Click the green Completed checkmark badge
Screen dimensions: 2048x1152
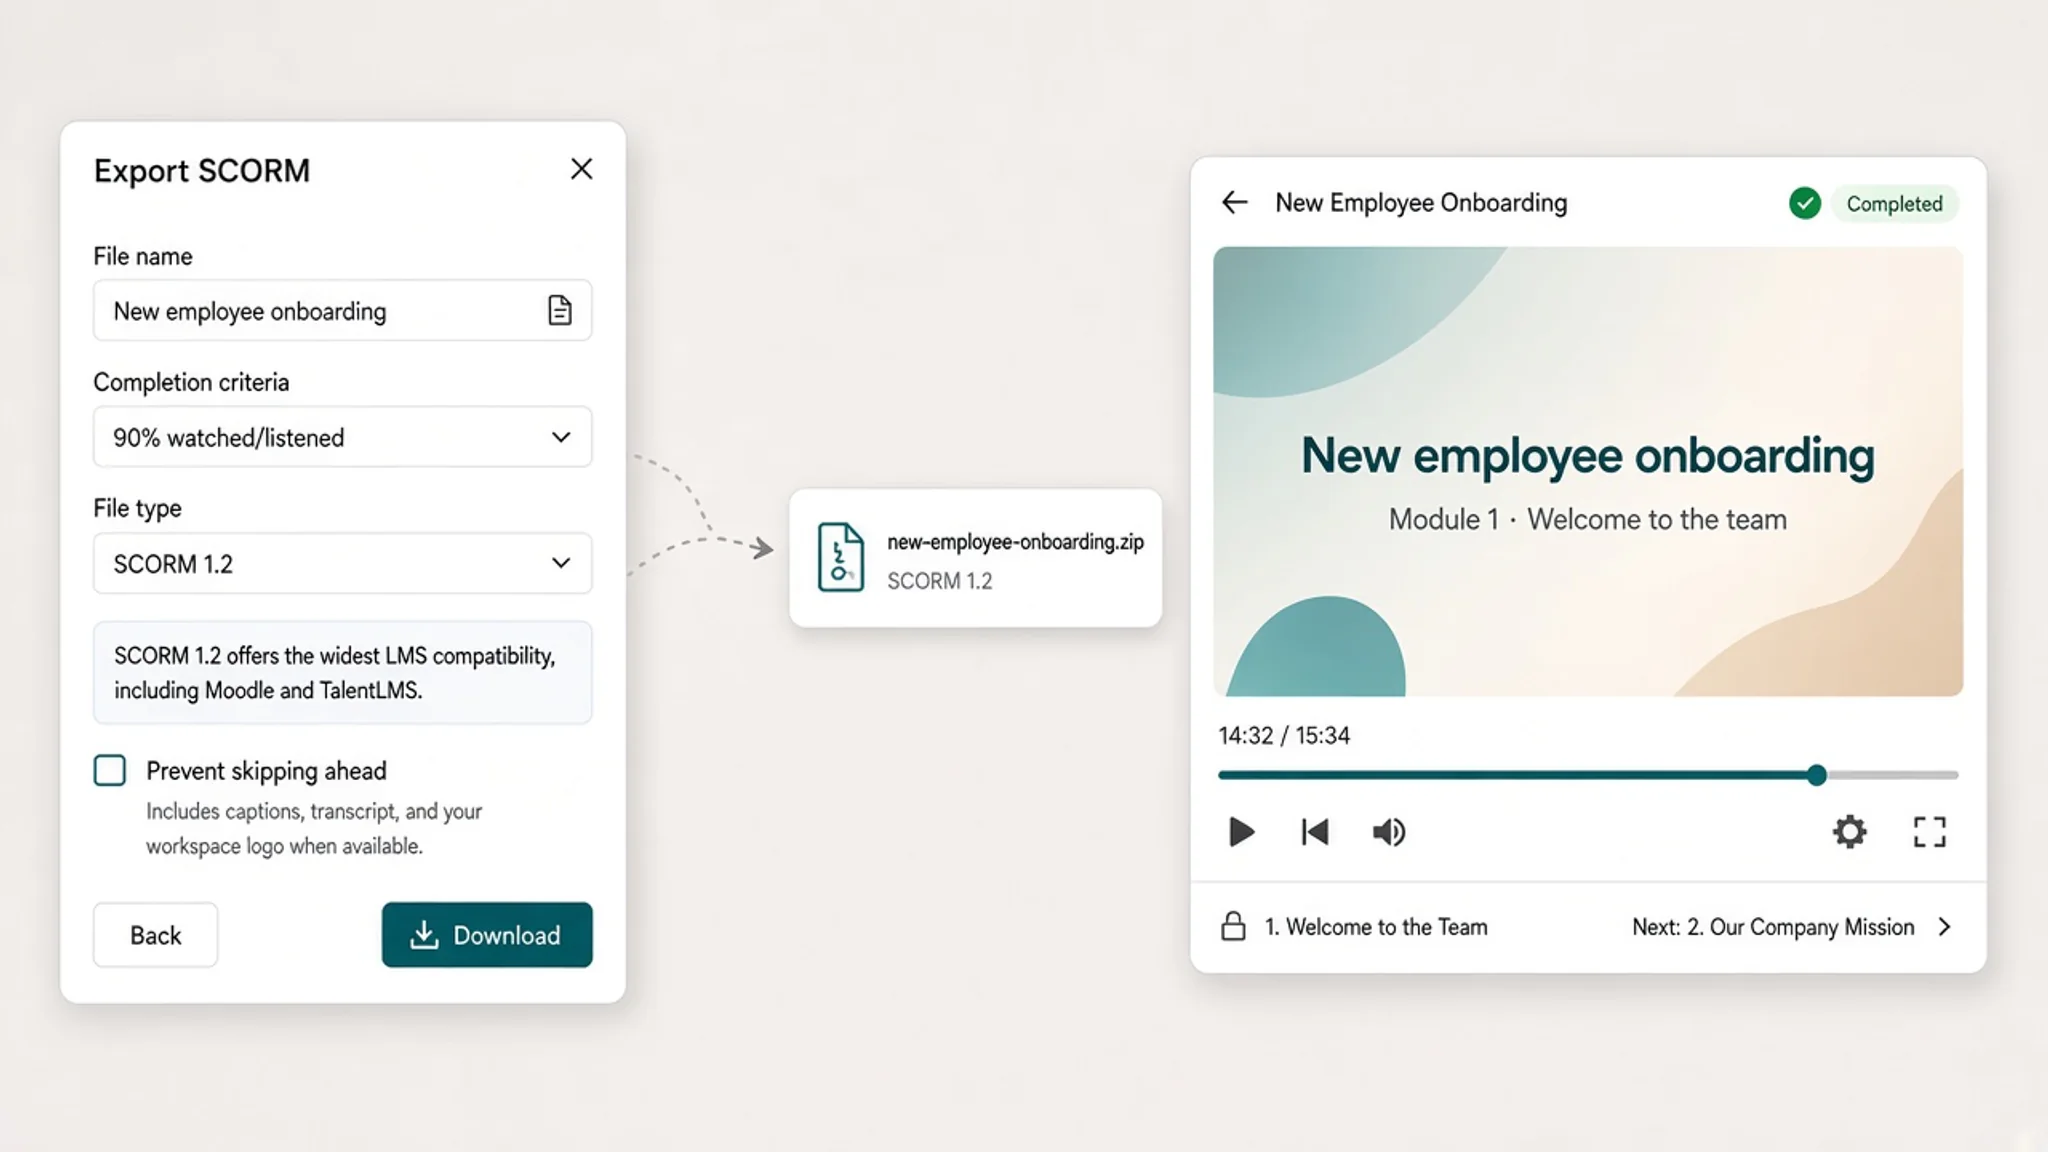[1805, 203]
